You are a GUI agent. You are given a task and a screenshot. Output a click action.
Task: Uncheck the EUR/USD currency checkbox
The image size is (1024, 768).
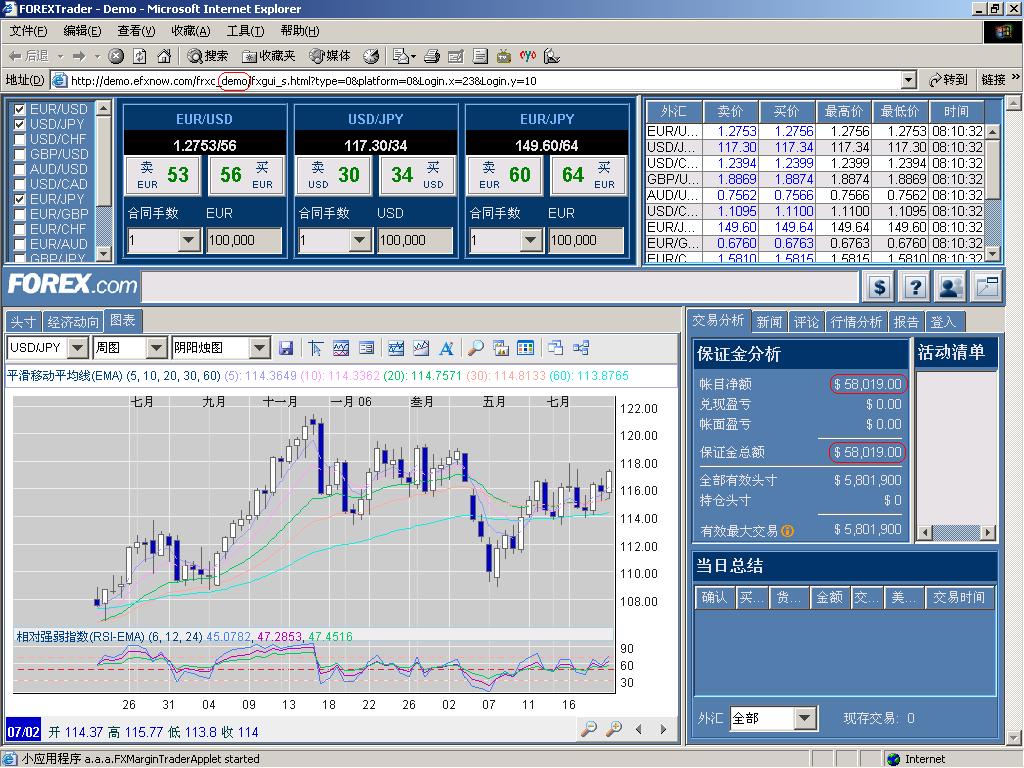20,109
